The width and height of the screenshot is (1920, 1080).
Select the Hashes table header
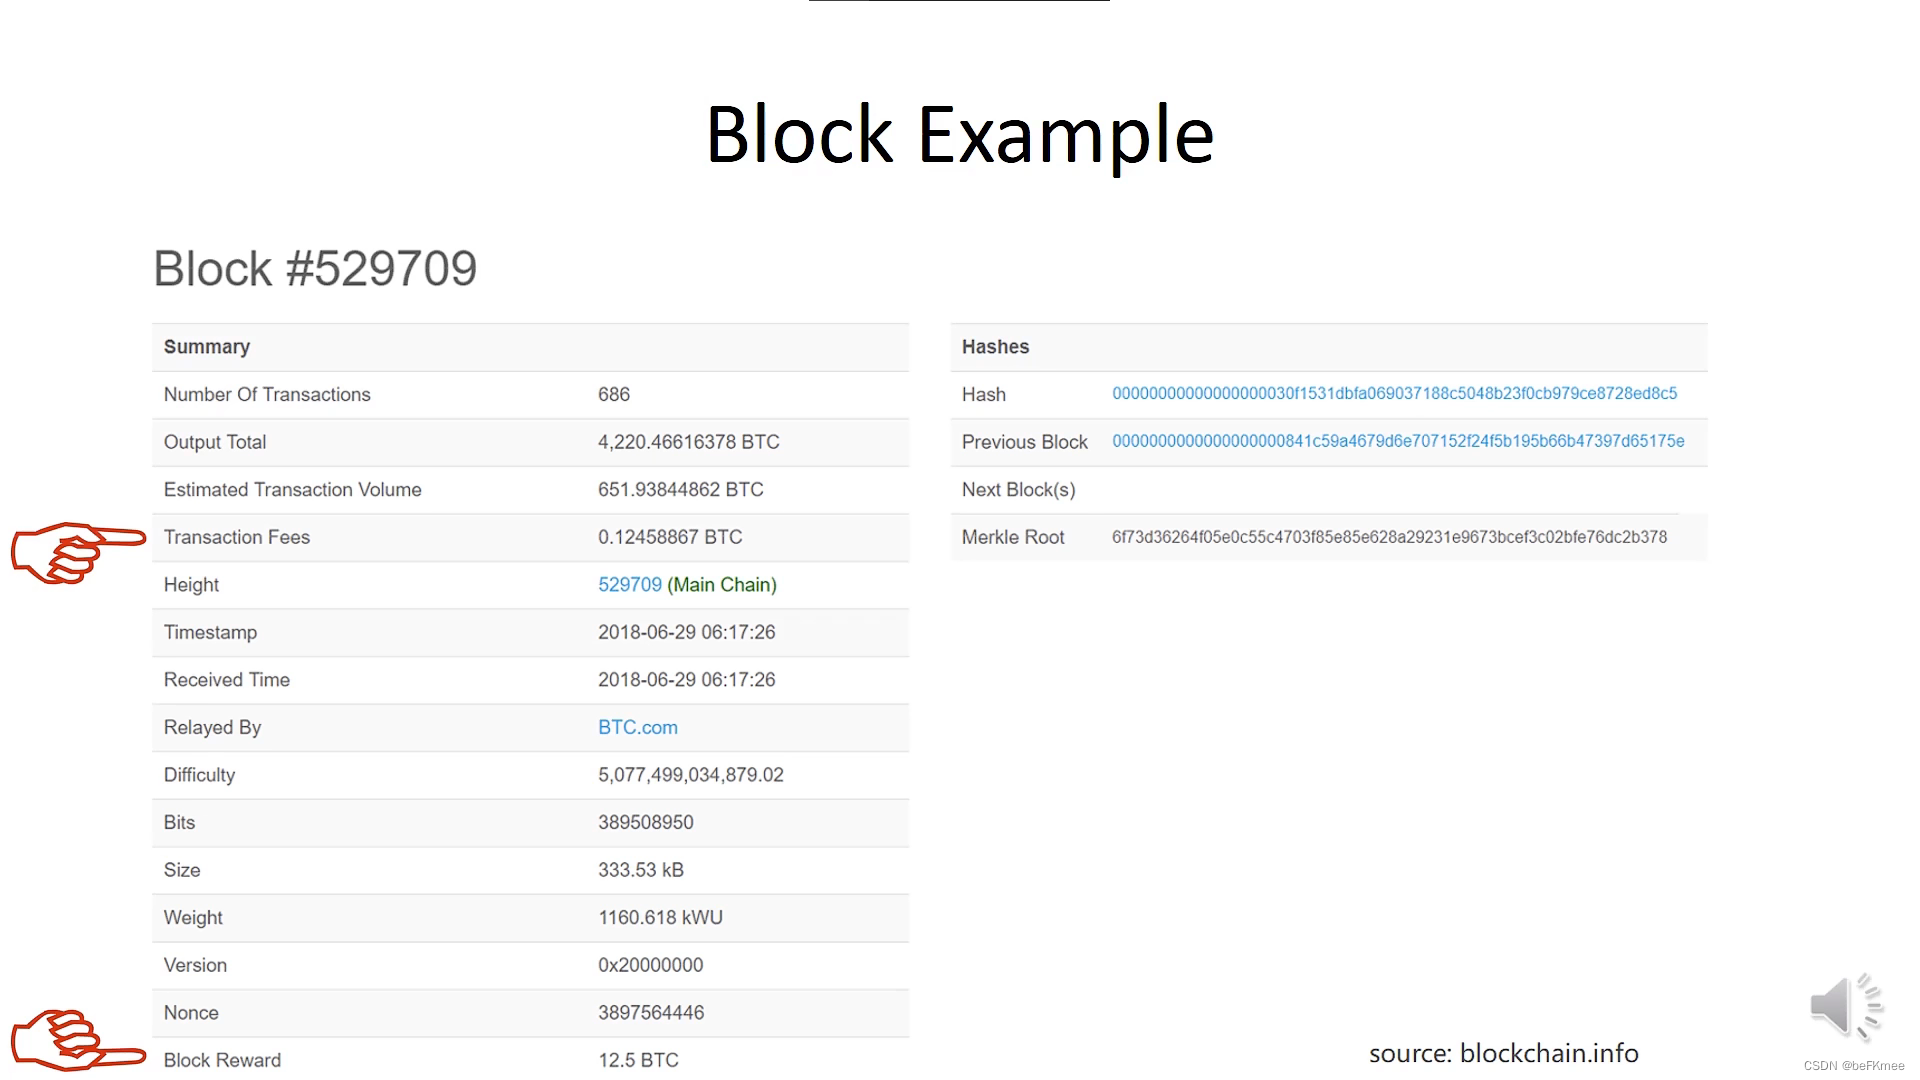tap(995, 347)
